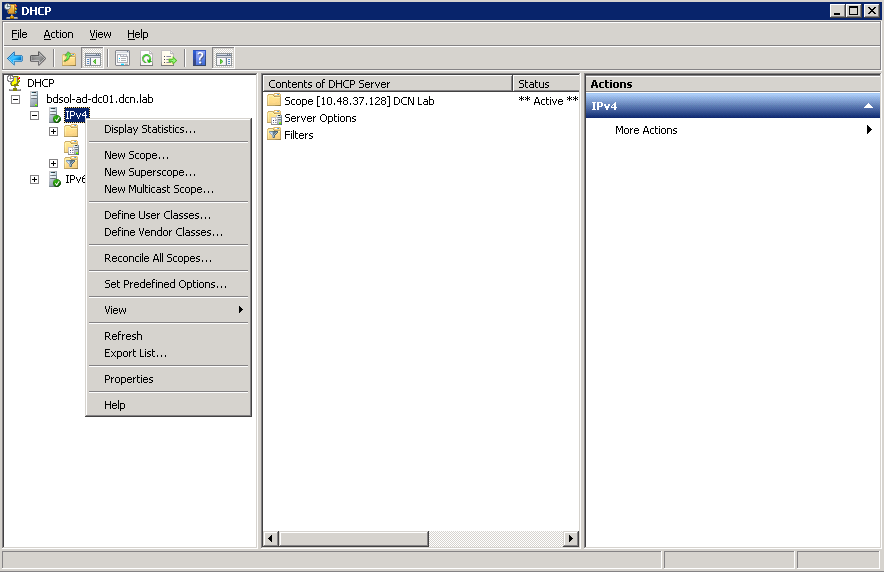Expand the scope folder node under IPv4

pos(54,131)
